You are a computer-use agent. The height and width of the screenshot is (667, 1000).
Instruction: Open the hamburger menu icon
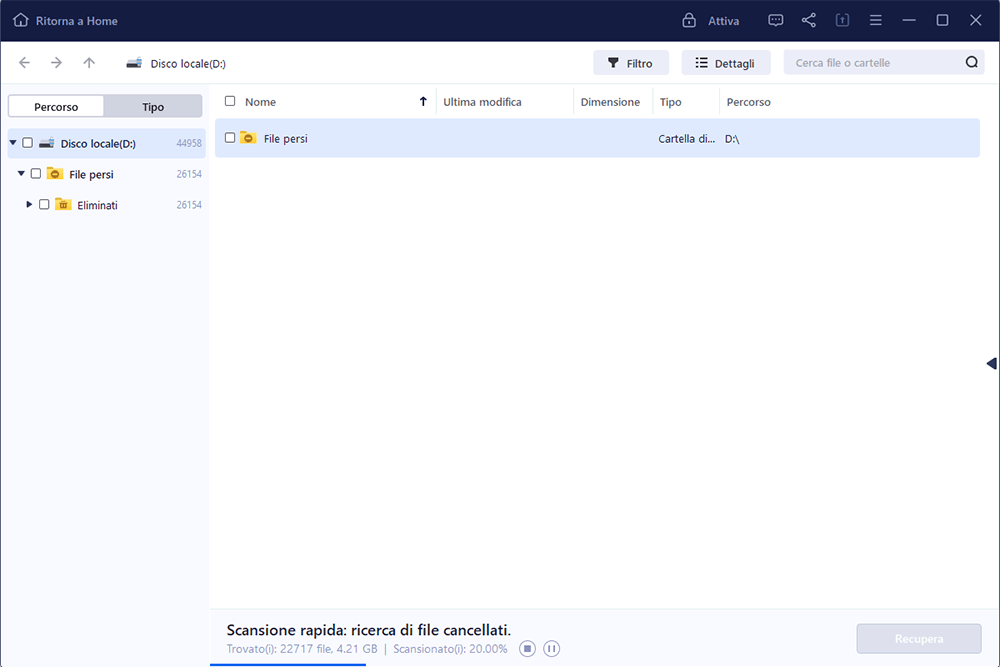876,20
